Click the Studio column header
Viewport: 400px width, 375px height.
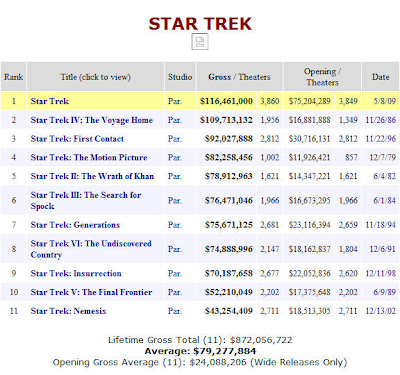180,77
